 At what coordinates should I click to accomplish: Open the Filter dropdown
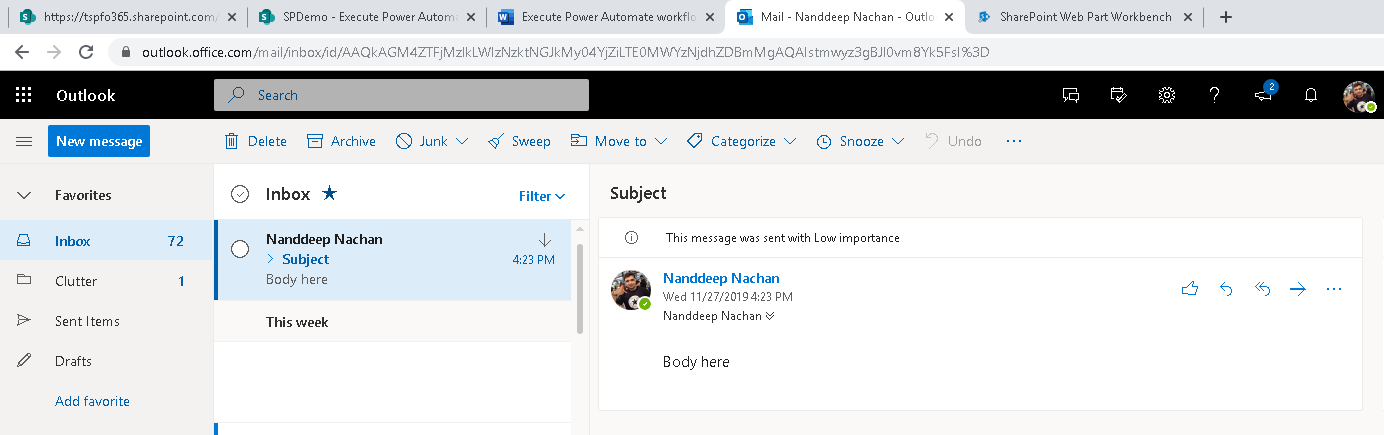pos(542,196)
